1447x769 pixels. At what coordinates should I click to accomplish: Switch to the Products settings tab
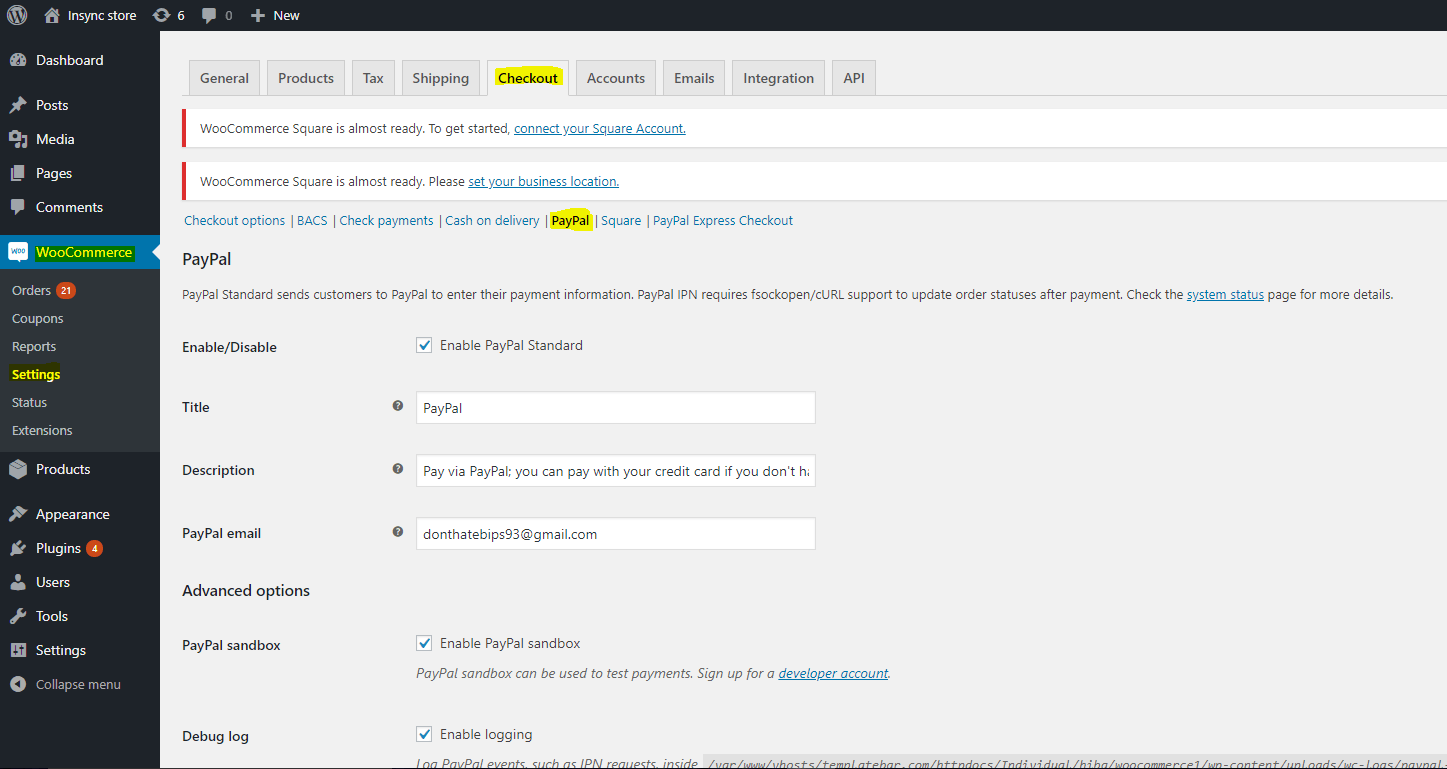tap(306, 78)
